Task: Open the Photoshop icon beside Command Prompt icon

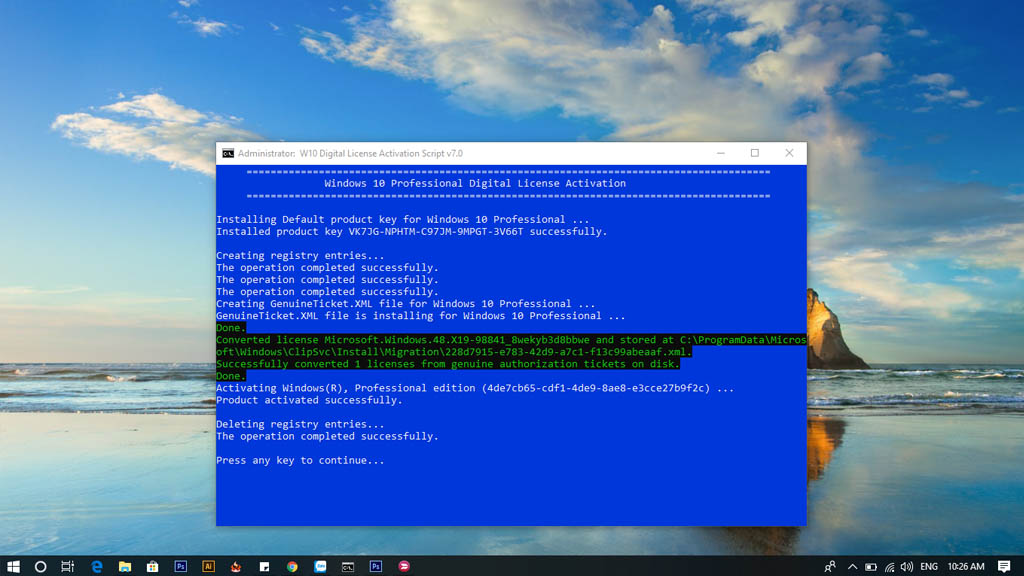Action: (376, 566)
